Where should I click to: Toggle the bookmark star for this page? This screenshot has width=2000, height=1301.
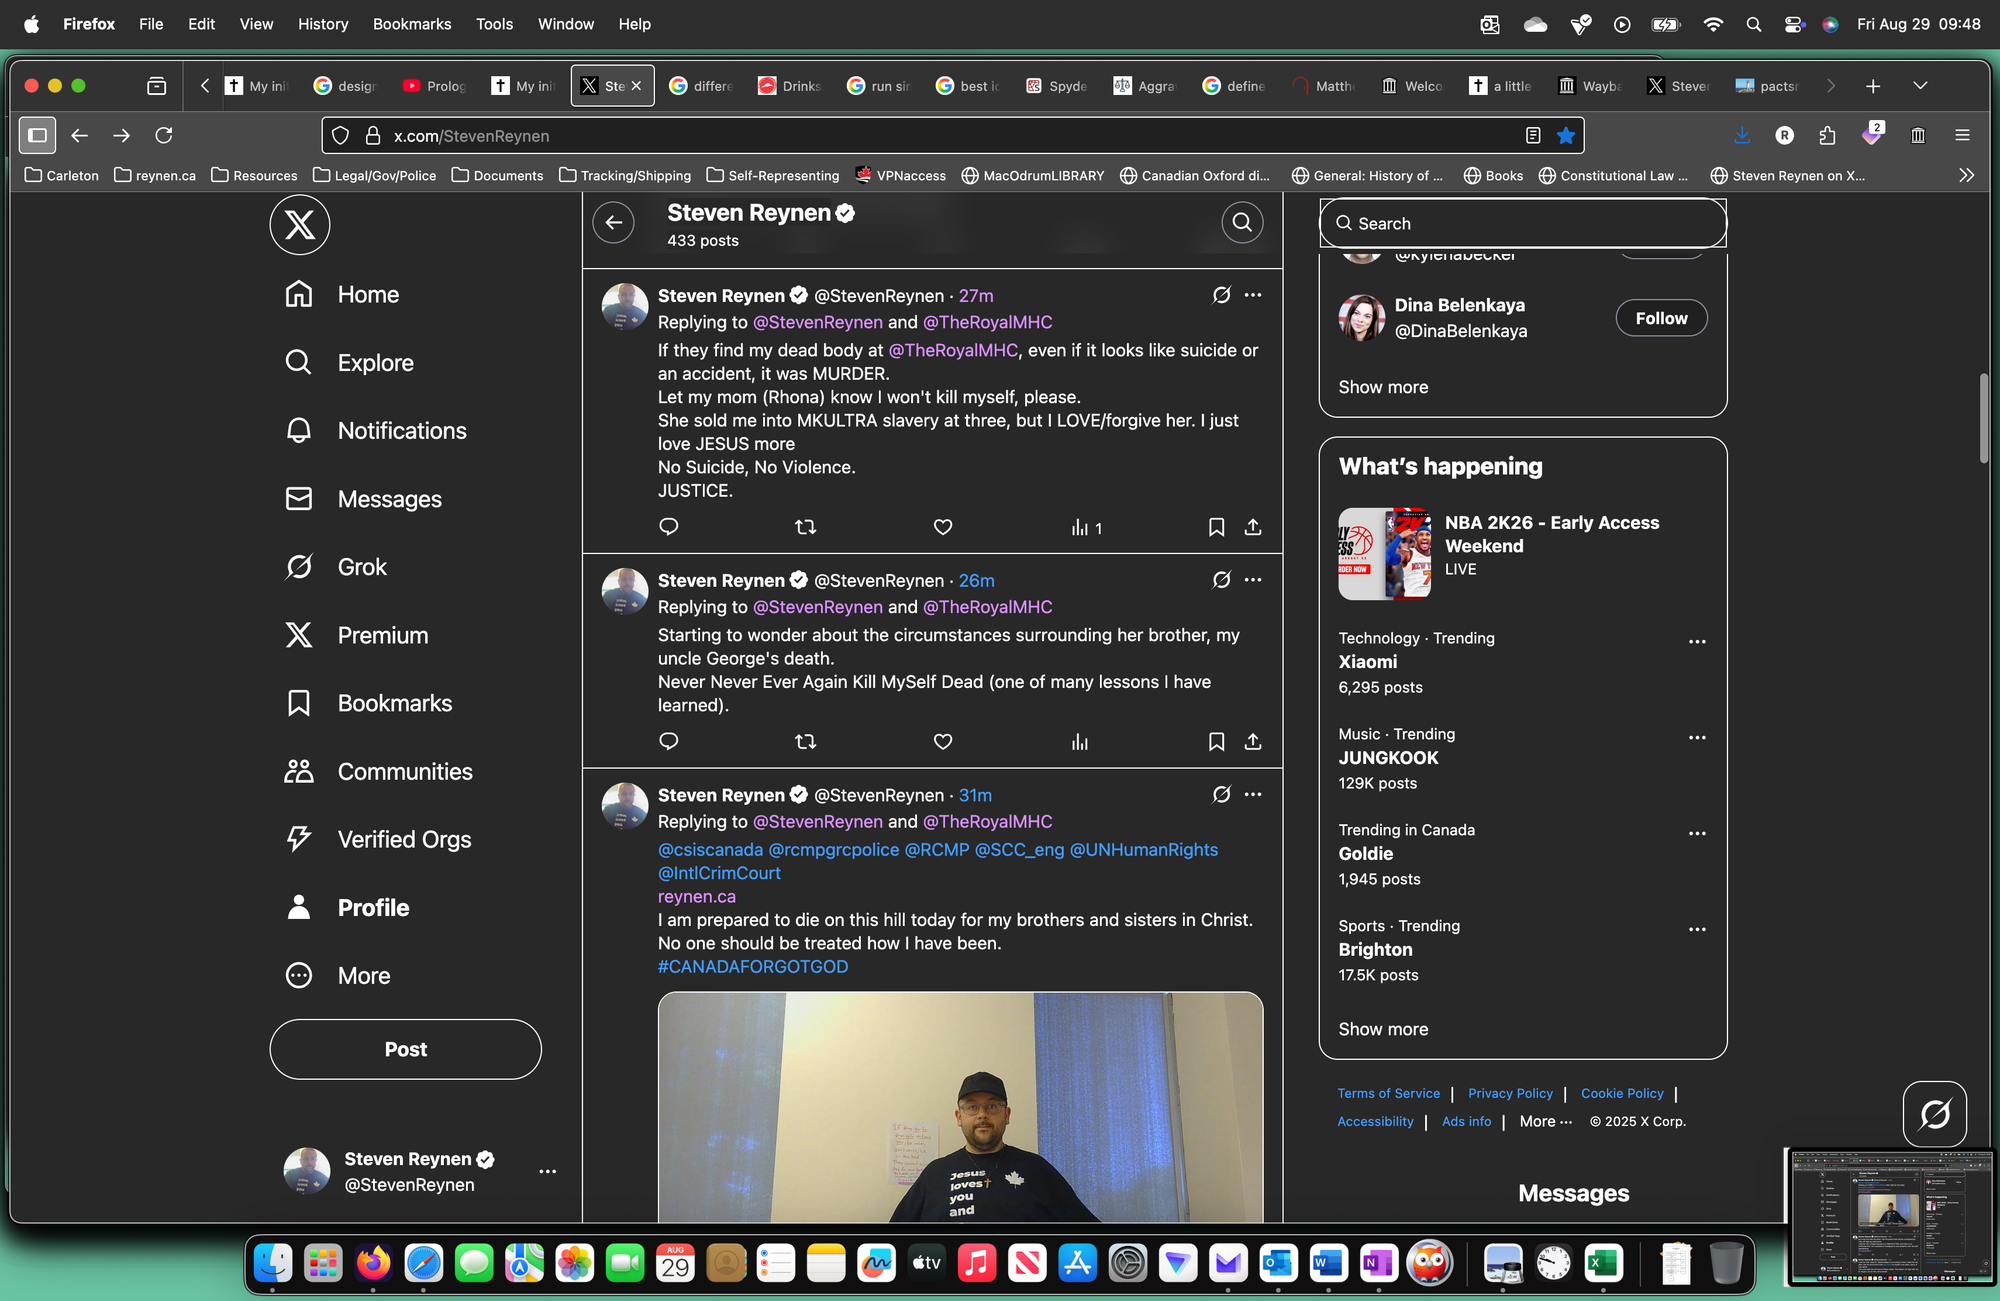(1566, 135)
